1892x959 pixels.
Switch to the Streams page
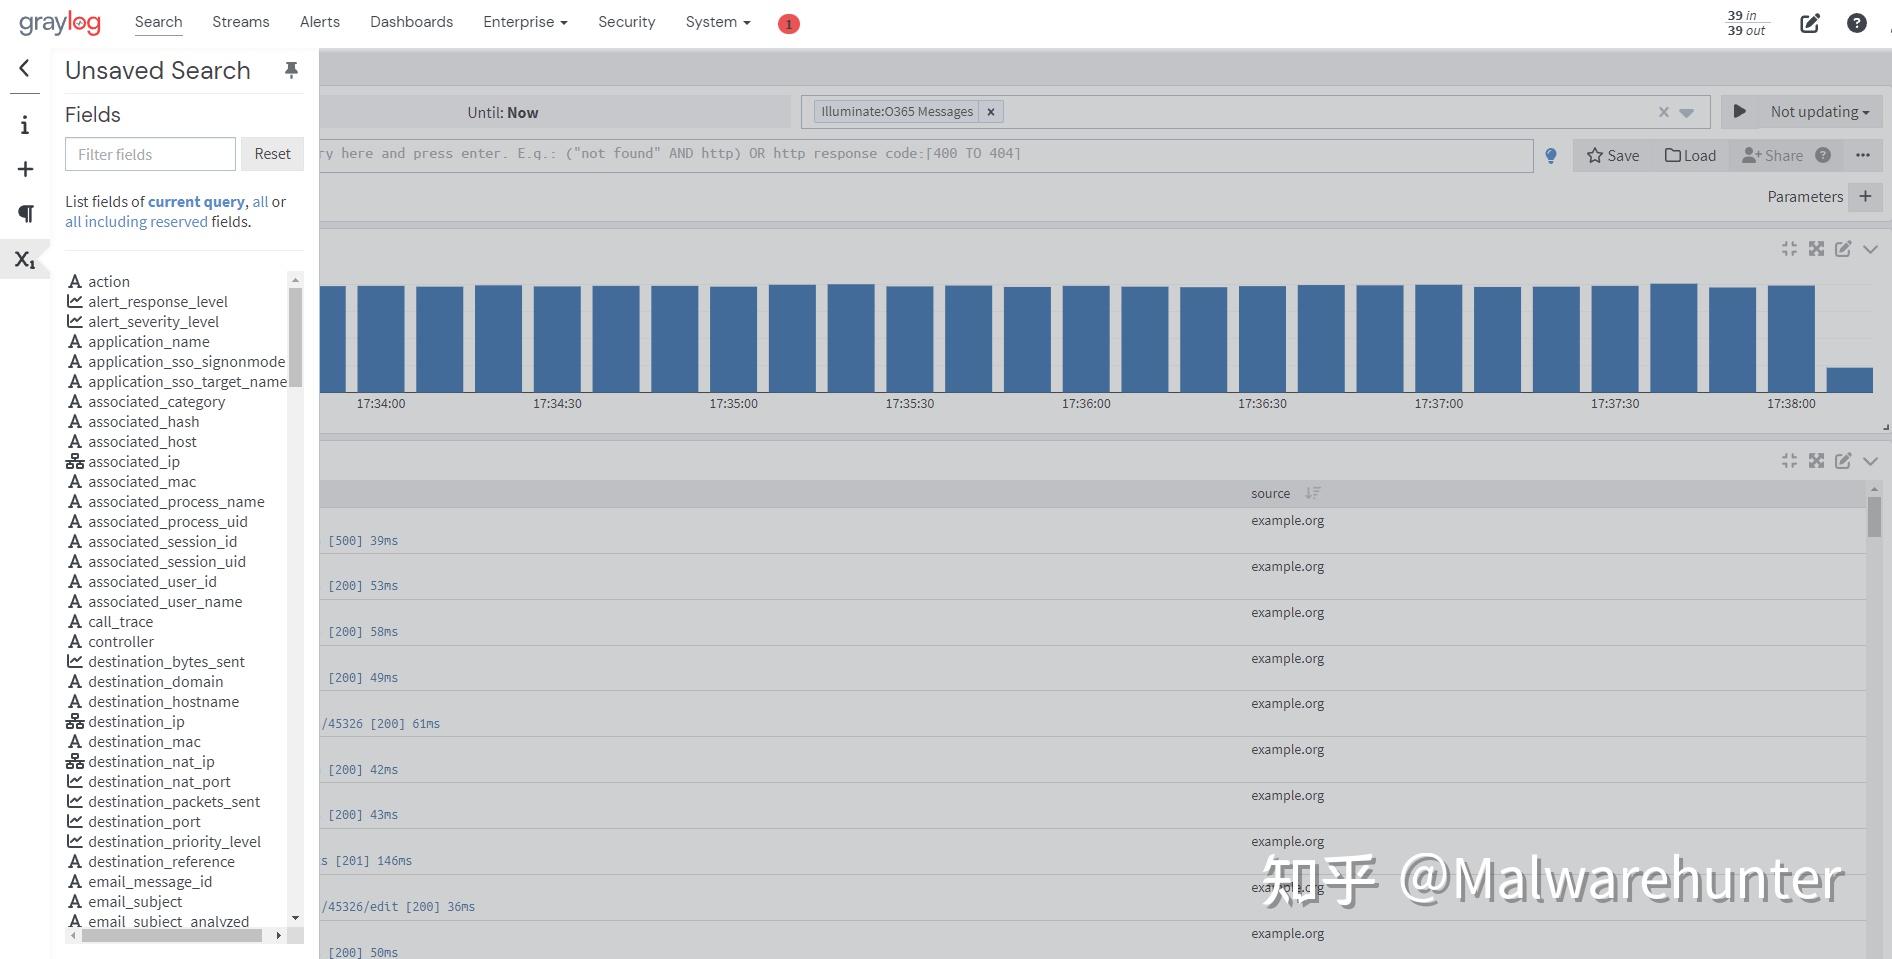click(240, 21)
